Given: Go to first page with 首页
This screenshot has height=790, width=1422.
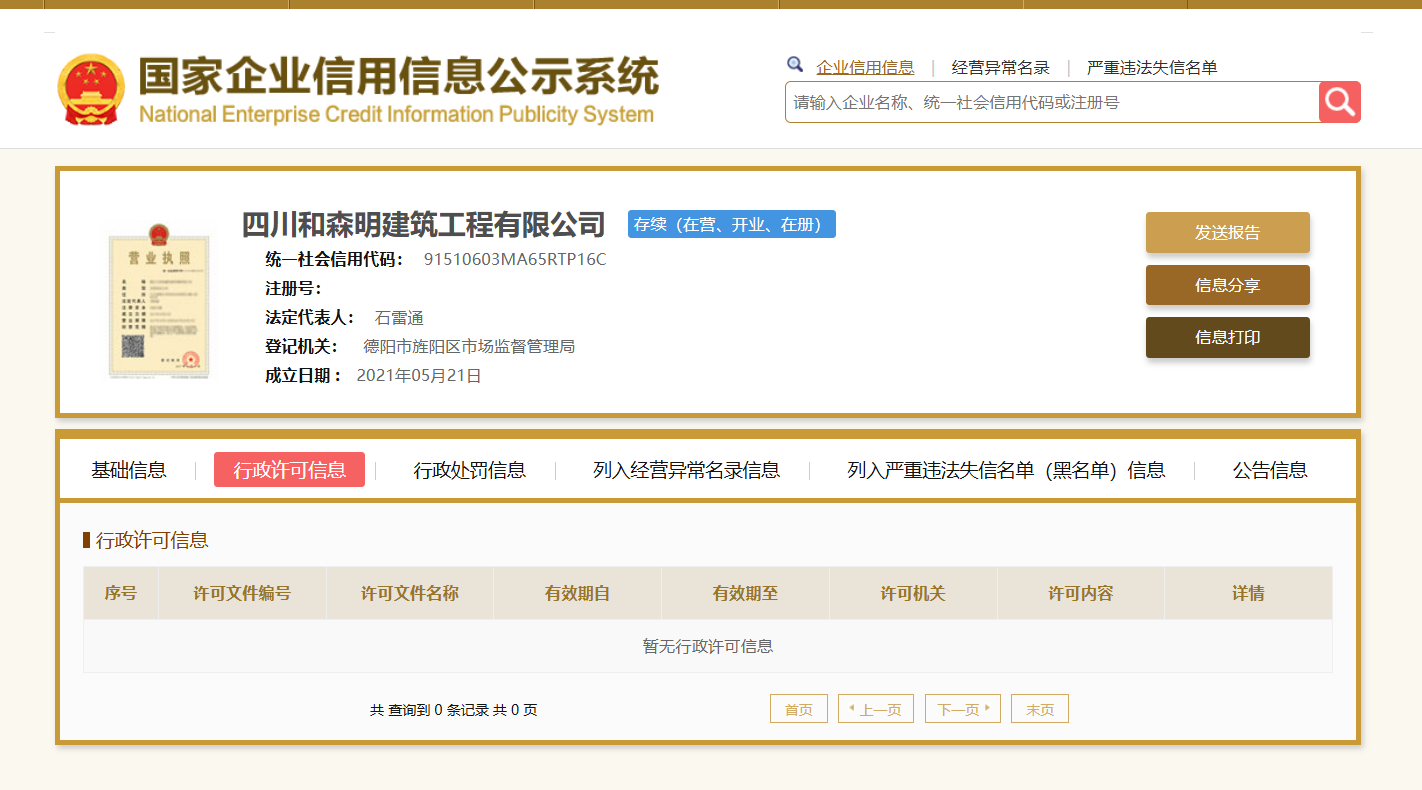Looking at the screenshot, I should (x=799, y=709).
